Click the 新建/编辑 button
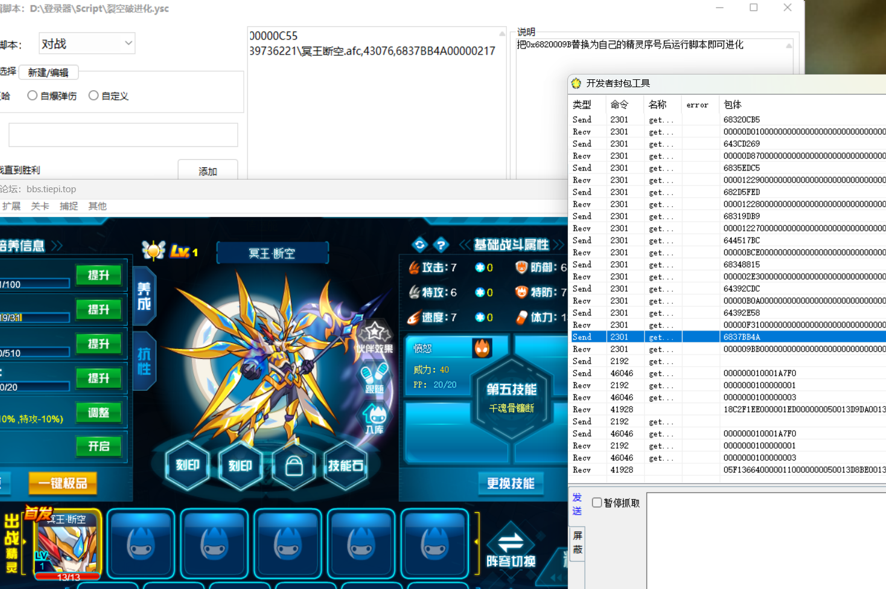886x589 pixels. (48, 72)
